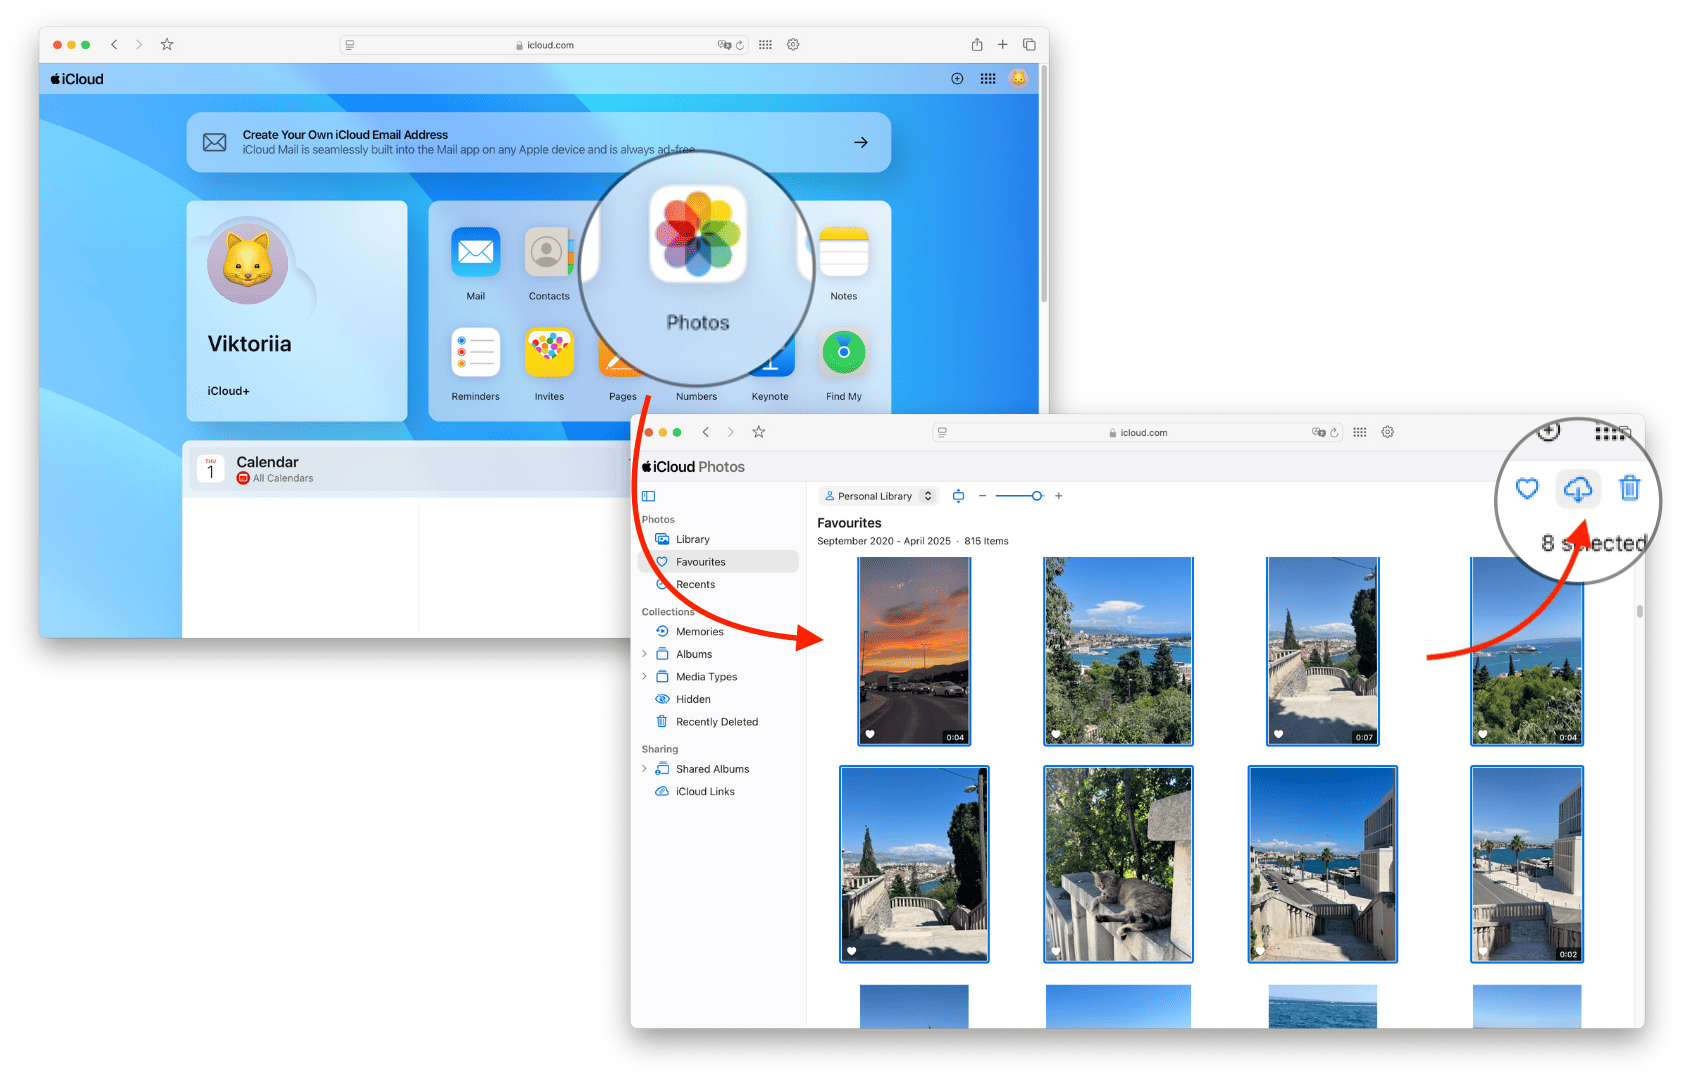Select Recents in the Photos sidebar

pos(718,585)
